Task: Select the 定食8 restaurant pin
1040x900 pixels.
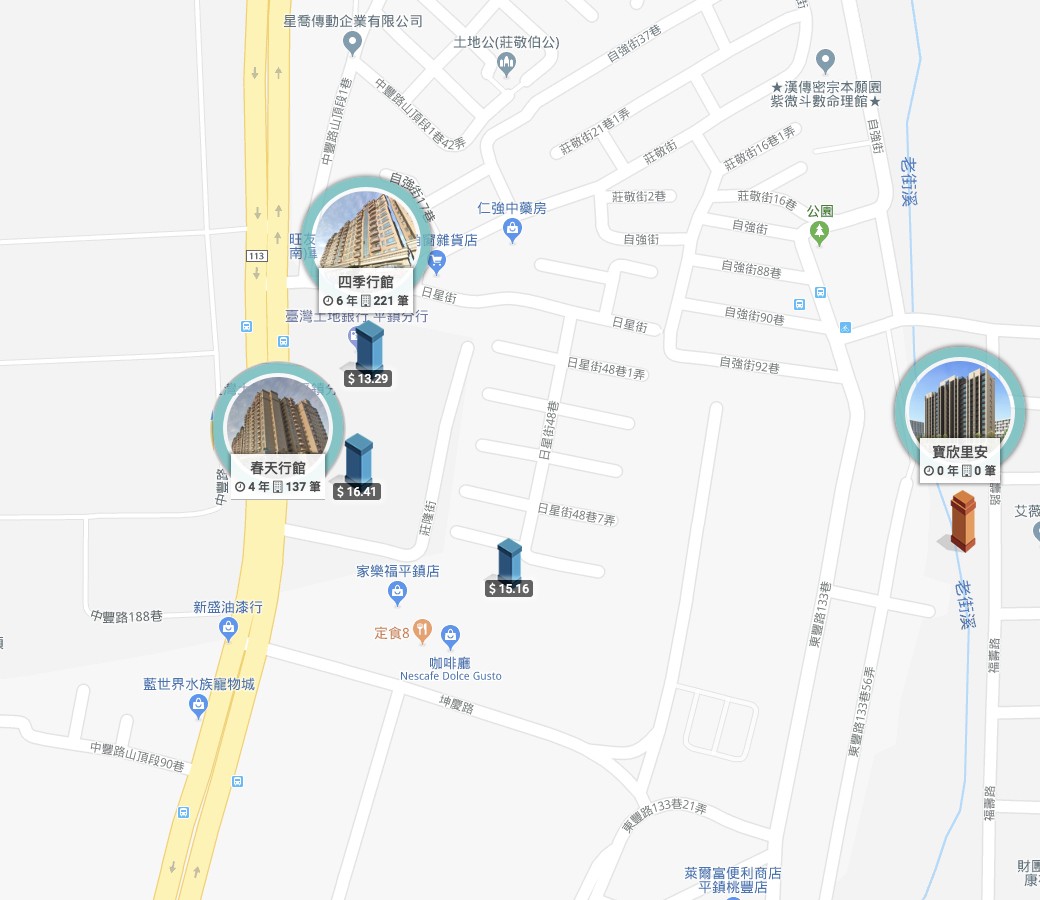Action: 422,631
